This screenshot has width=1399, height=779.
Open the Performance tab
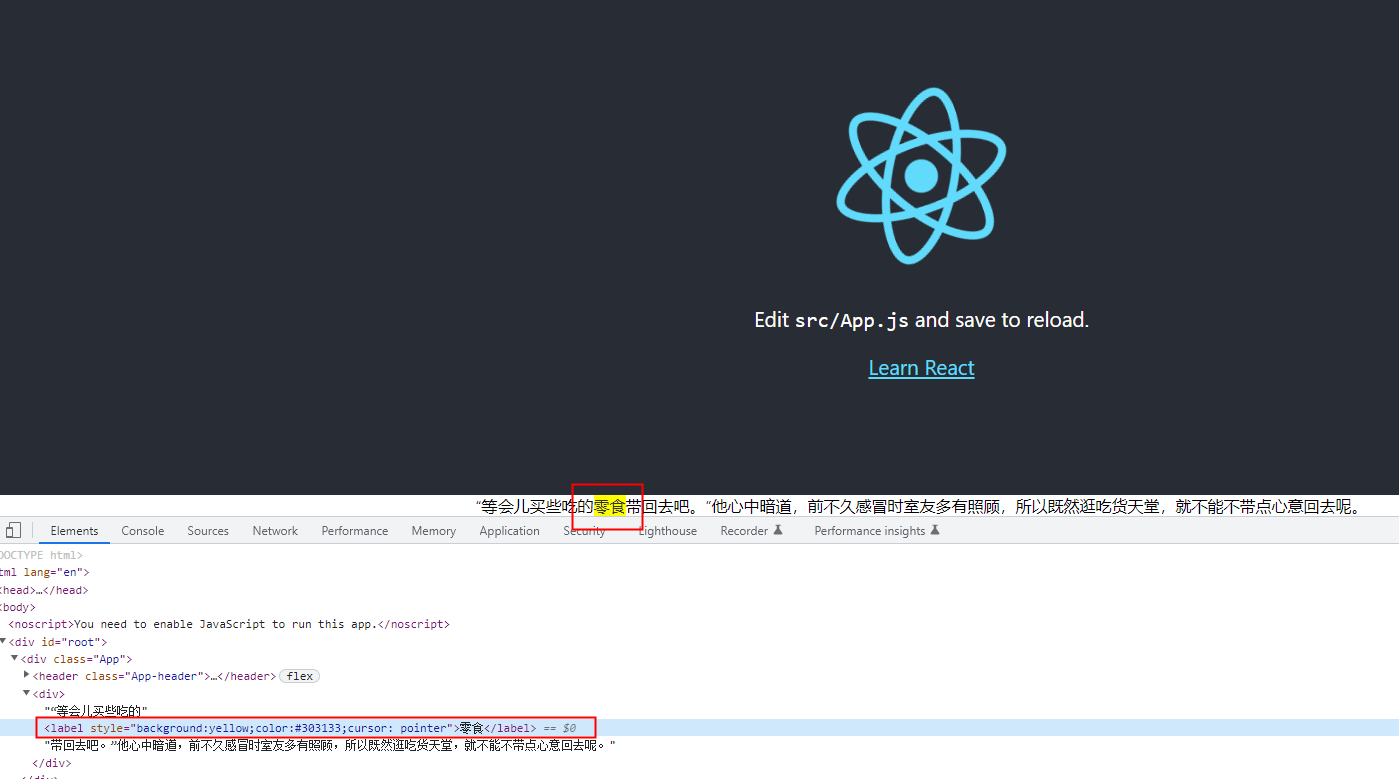(355, 531)
